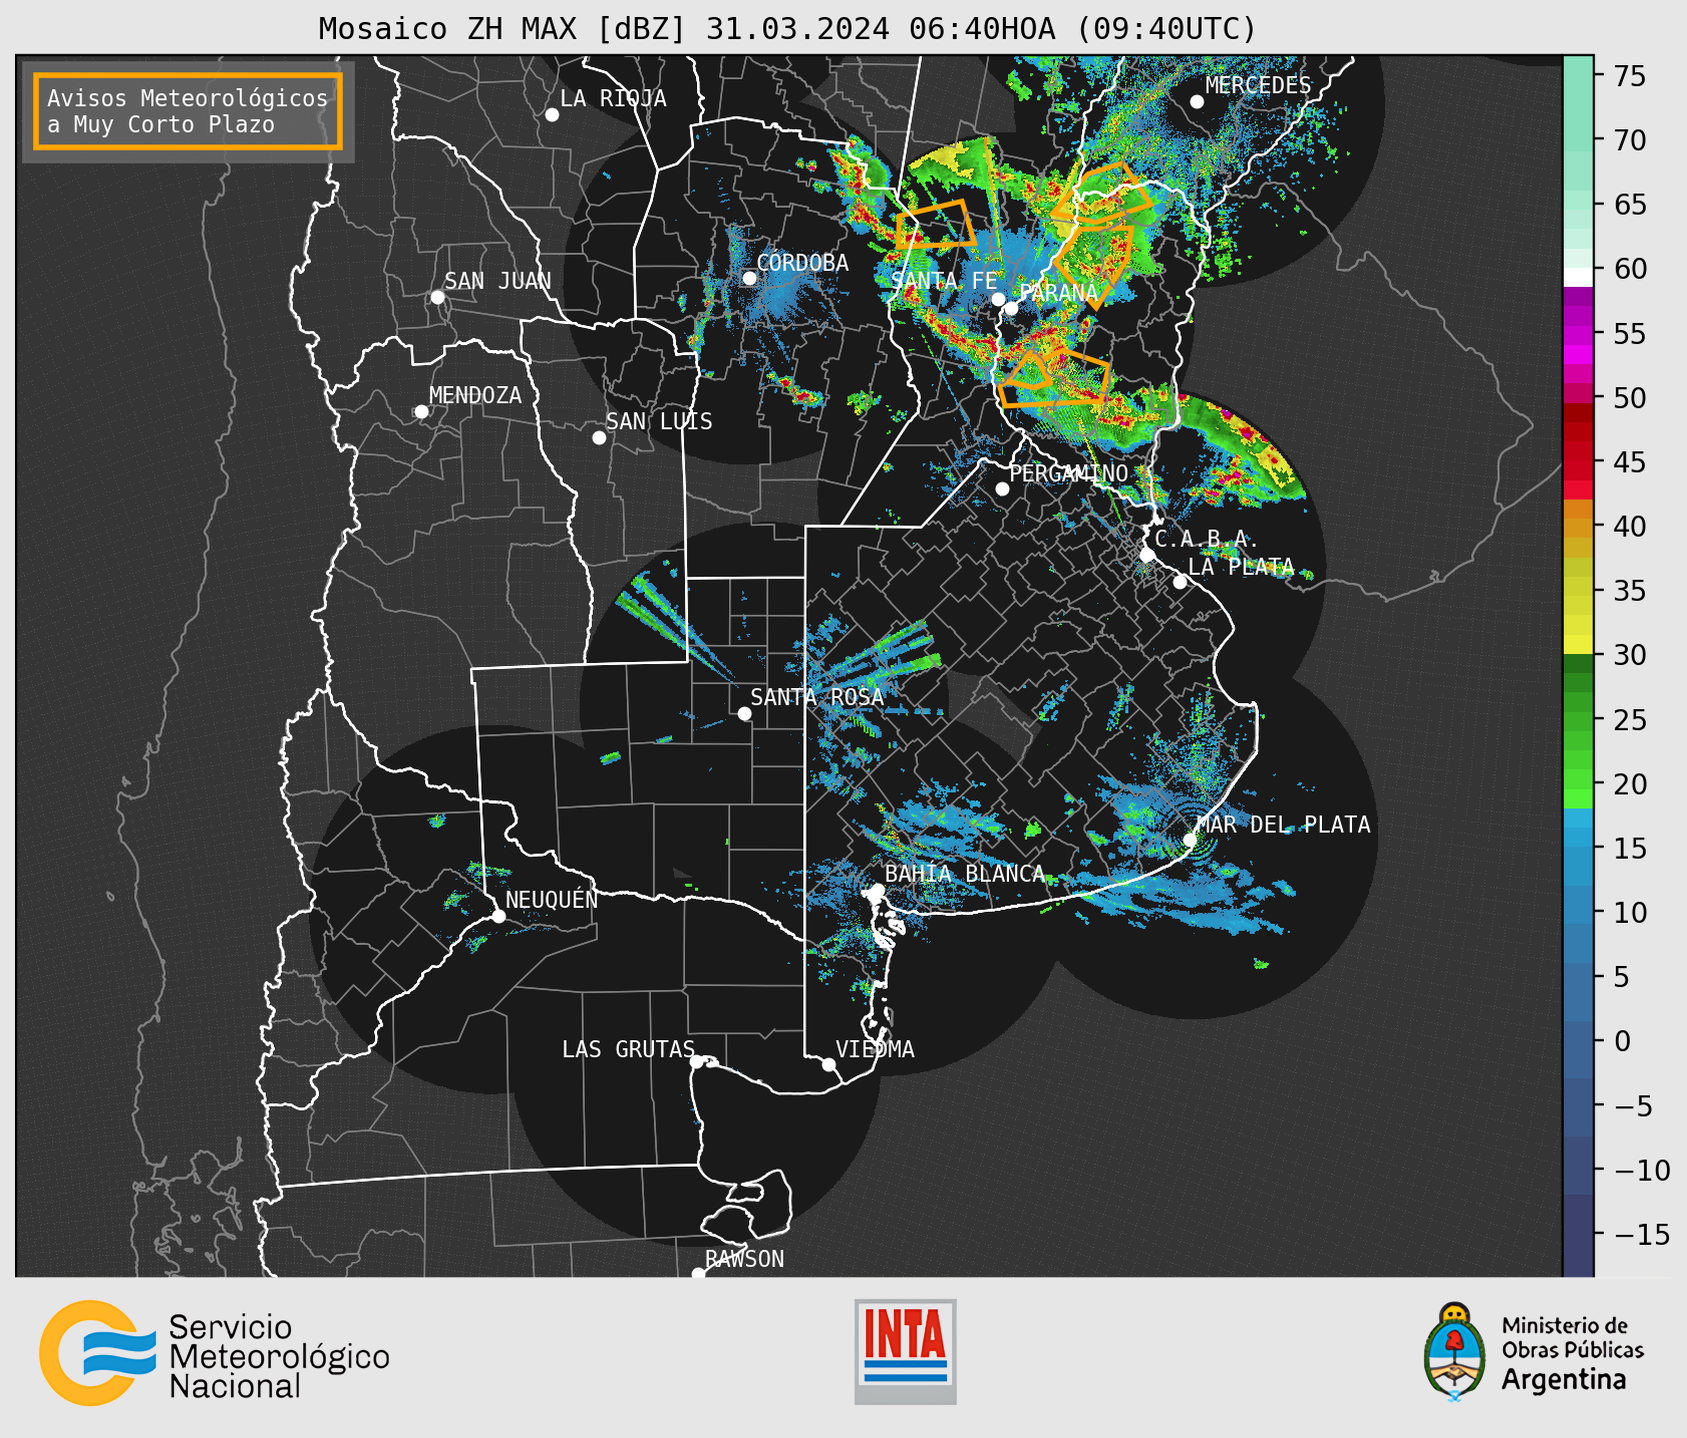
Task: Click the LAS GRUTAS city marker dot
Action: [697, 1062]
